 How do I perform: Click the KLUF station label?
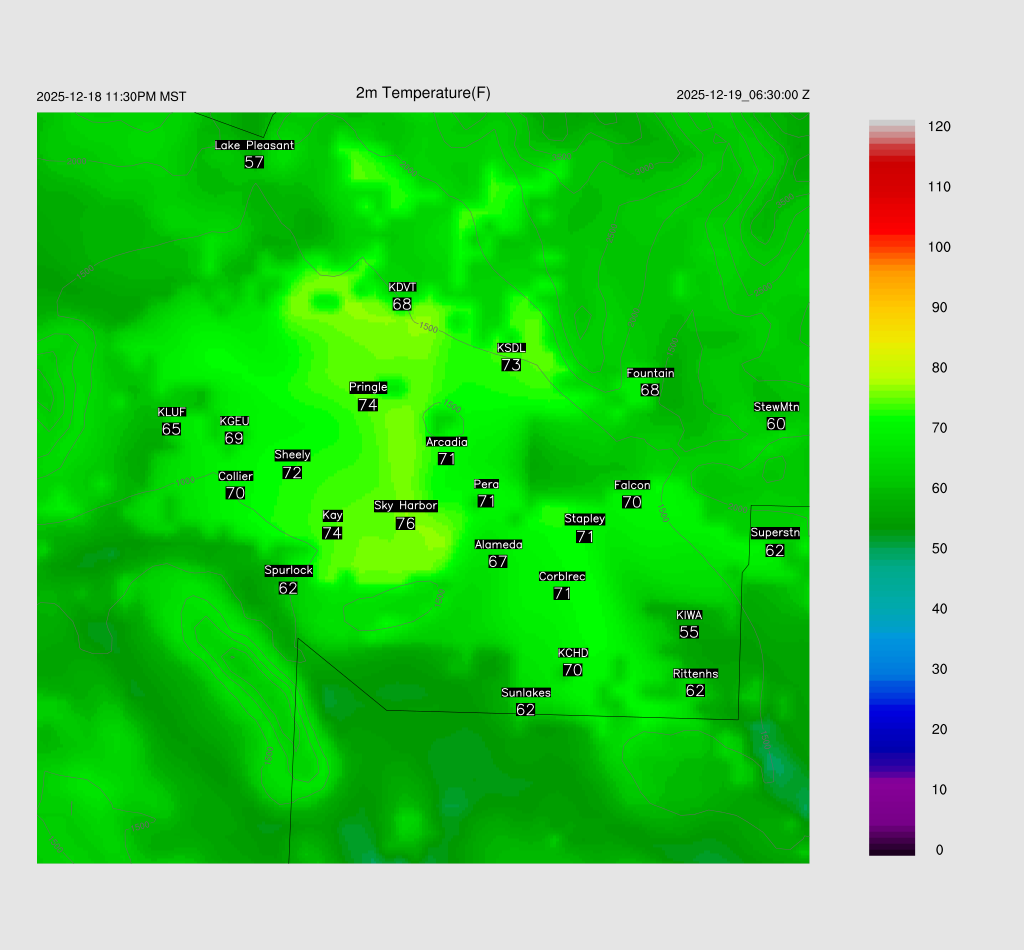(x=171, y=412)
